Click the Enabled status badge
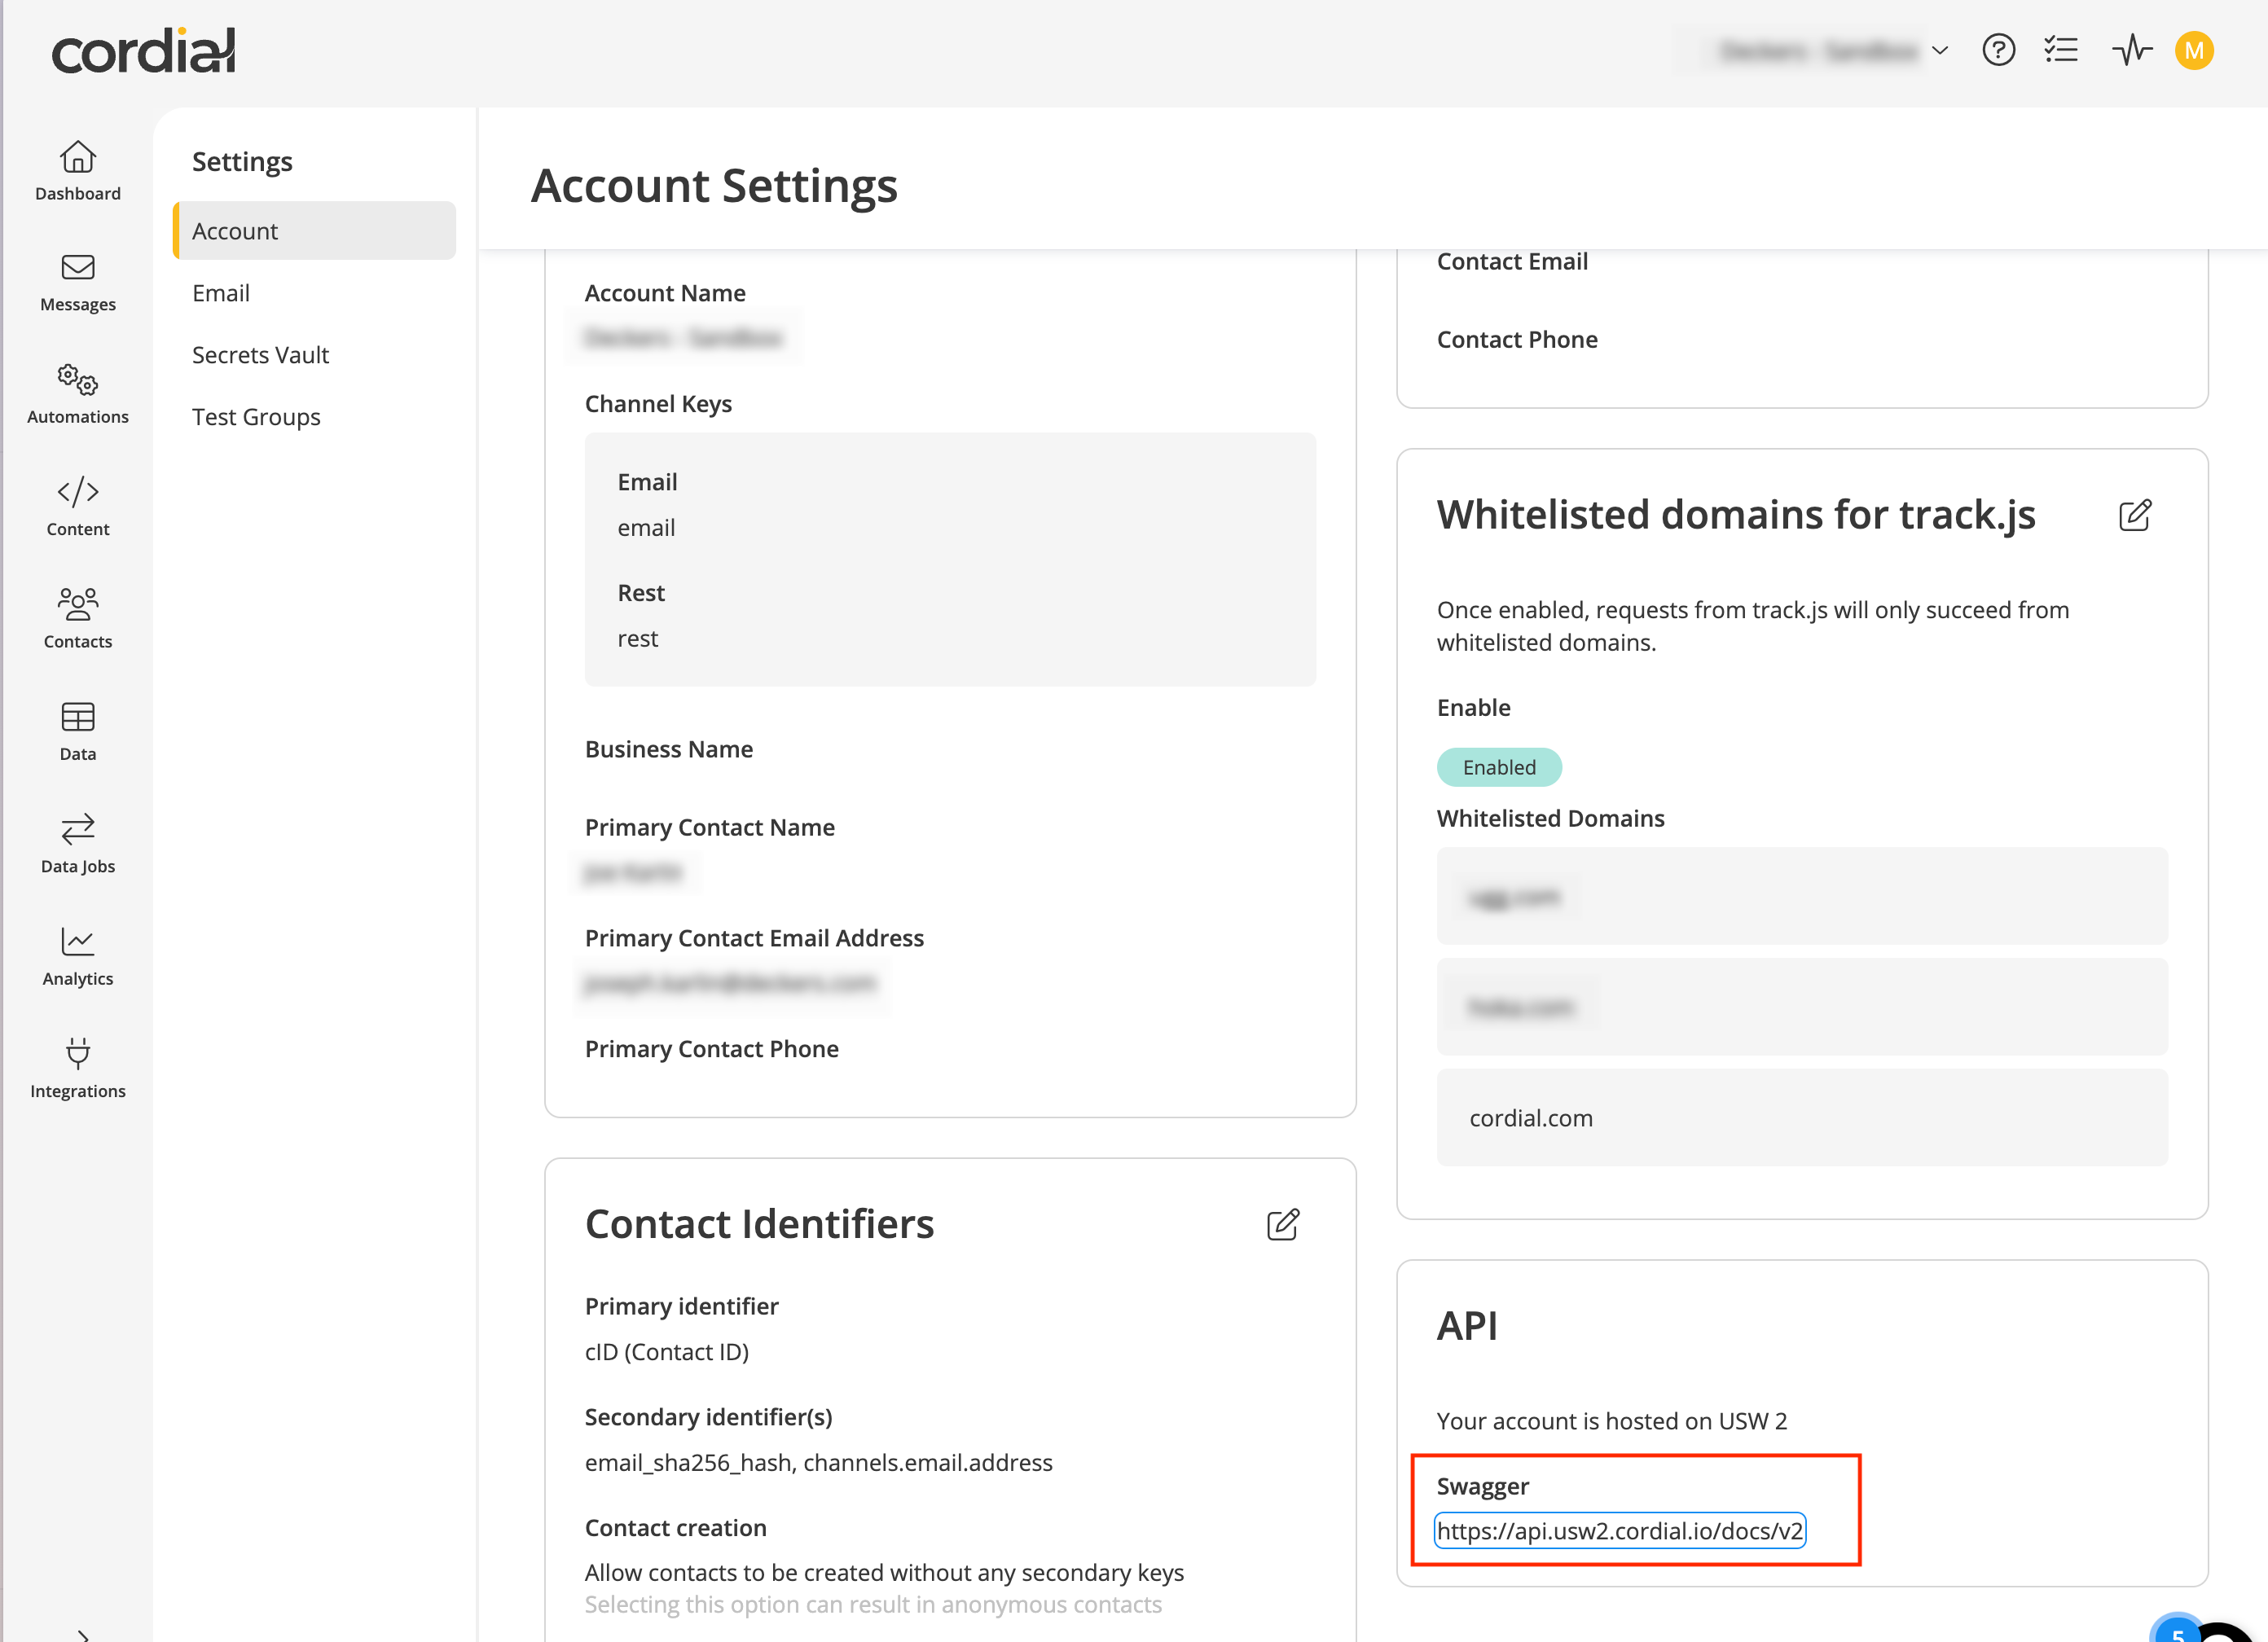This screenshot has width=2268, height=1642. pyautogui.click(x=1499, y=767)
